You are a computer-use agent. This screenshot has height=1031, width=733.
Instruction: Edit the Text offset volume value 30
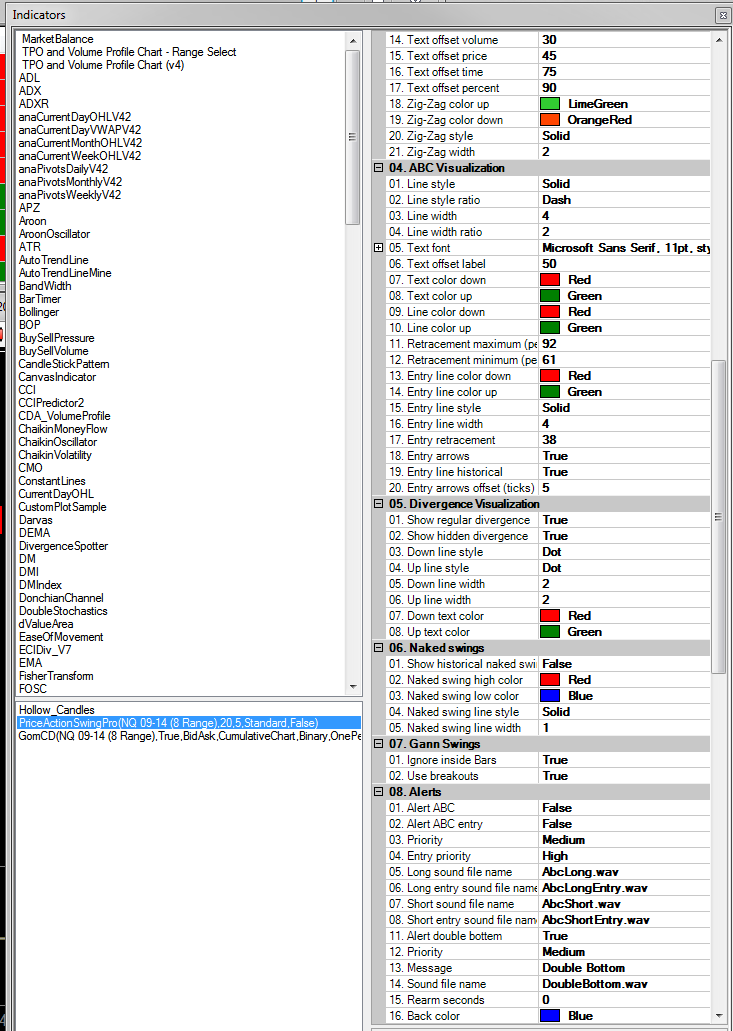(624, 40)
